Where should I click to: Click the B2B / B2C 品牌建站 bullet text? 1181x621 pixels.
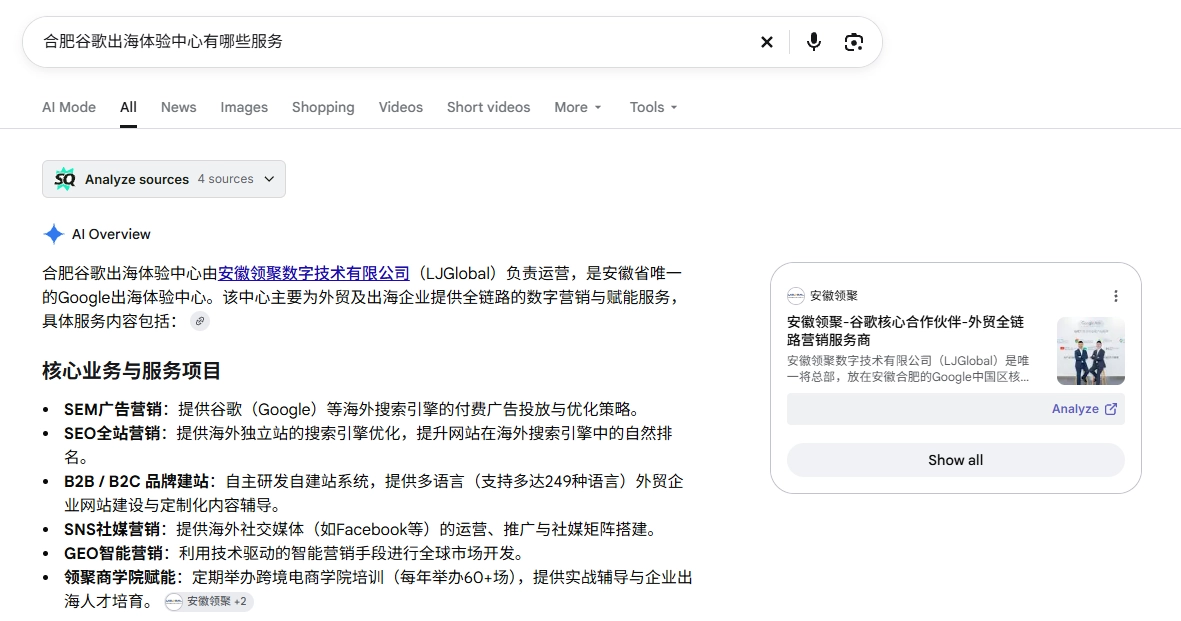pyautogui.click(x=374, y=493)
